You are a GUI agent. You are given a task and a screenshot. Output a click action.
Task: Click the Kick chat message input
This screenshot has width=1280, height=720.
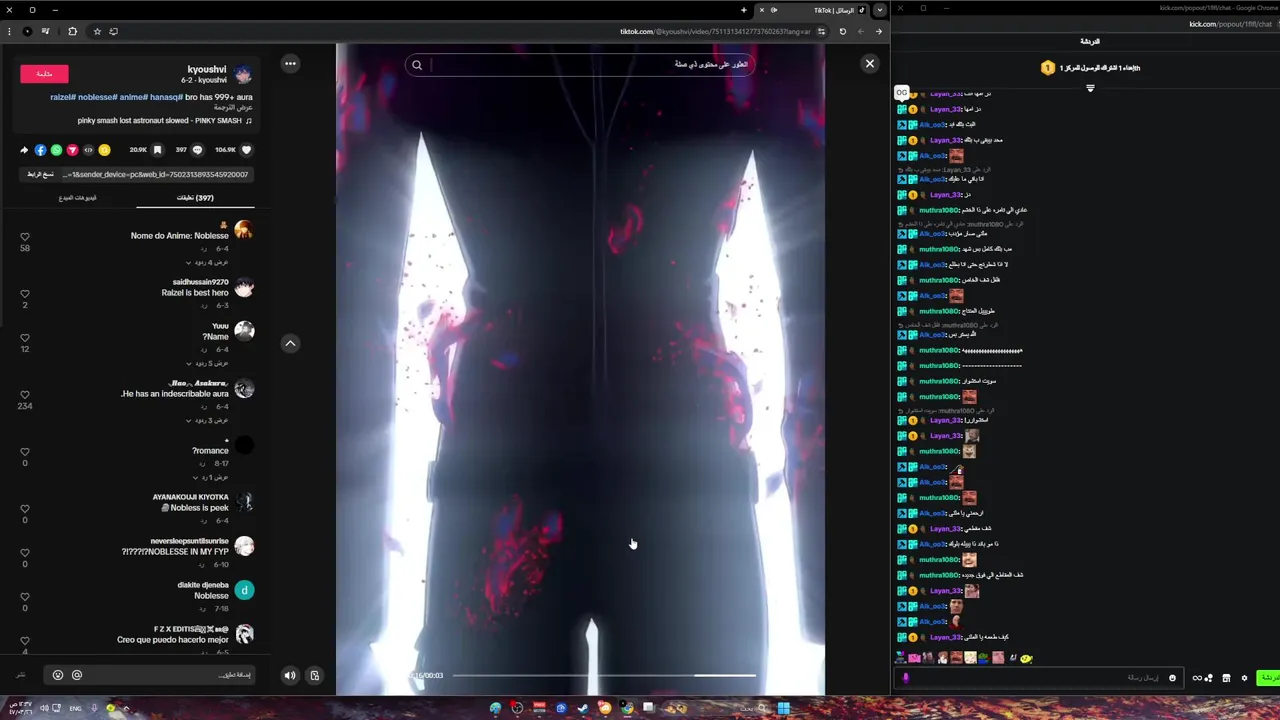click(1040, 678)
